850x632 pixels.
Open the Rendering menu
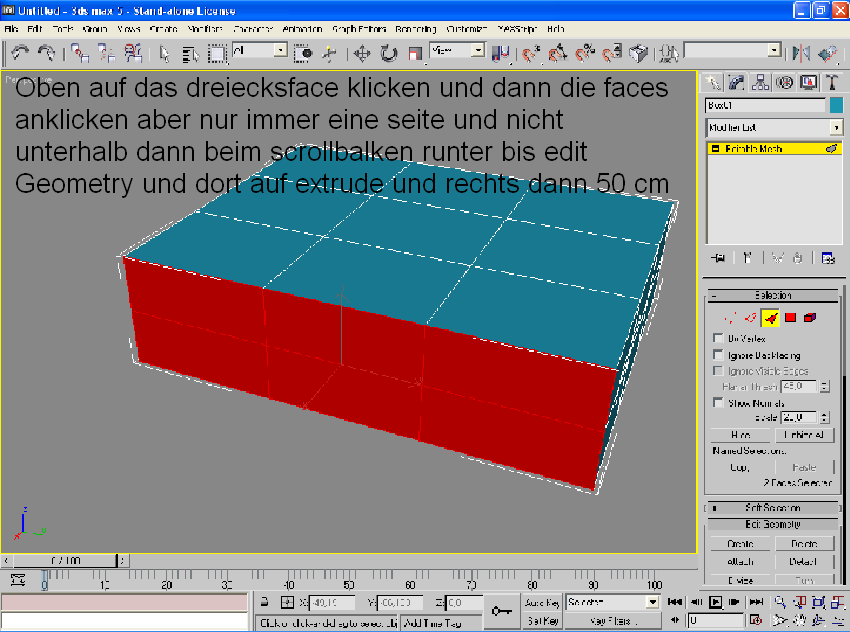[415, 30]
